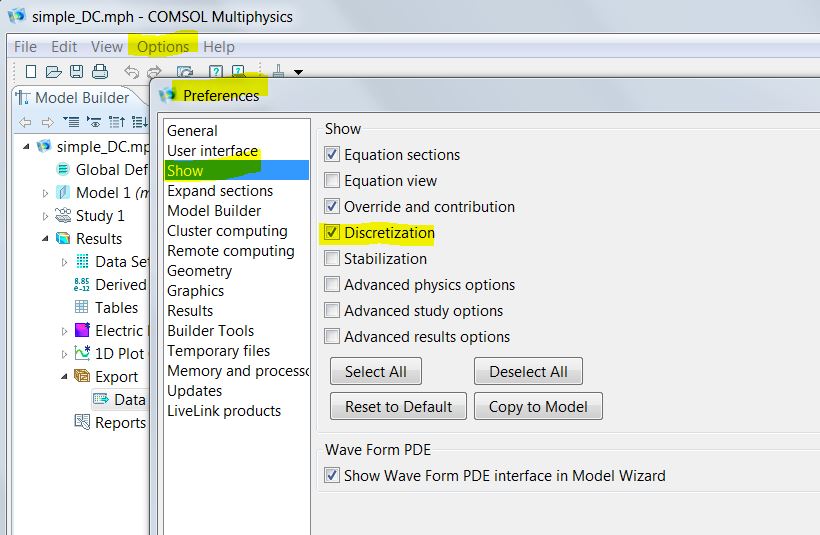Click the Global Definitions node icon
The width and height of the screenshot is (820, 535).
coord(63,169)
